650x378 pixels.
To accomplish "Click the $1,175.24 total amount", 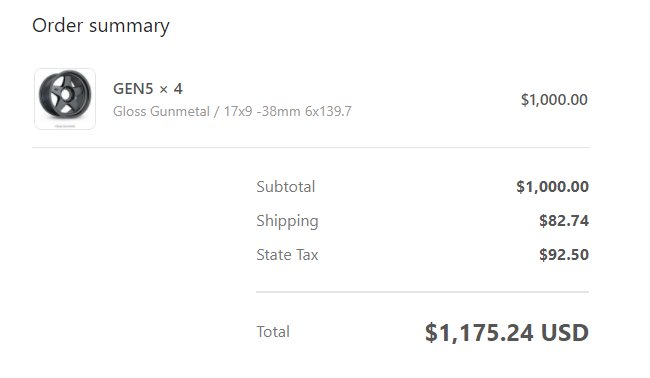I will pos(479,333).
